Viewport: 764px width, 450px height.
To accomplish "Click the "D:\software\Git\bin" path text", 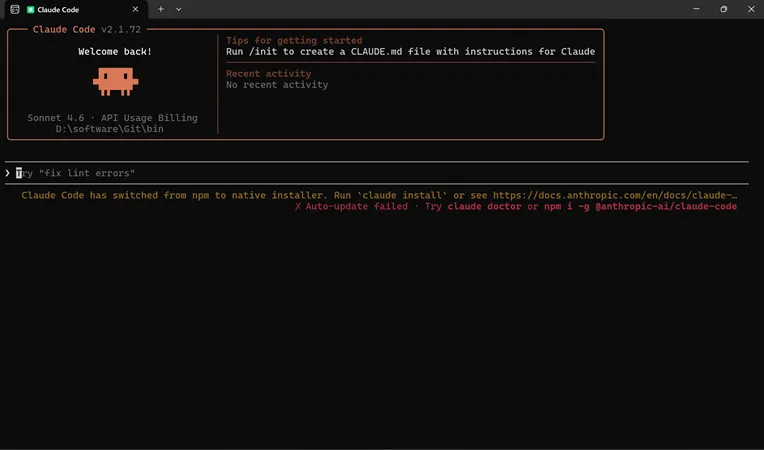I will (x=110, y=129).
